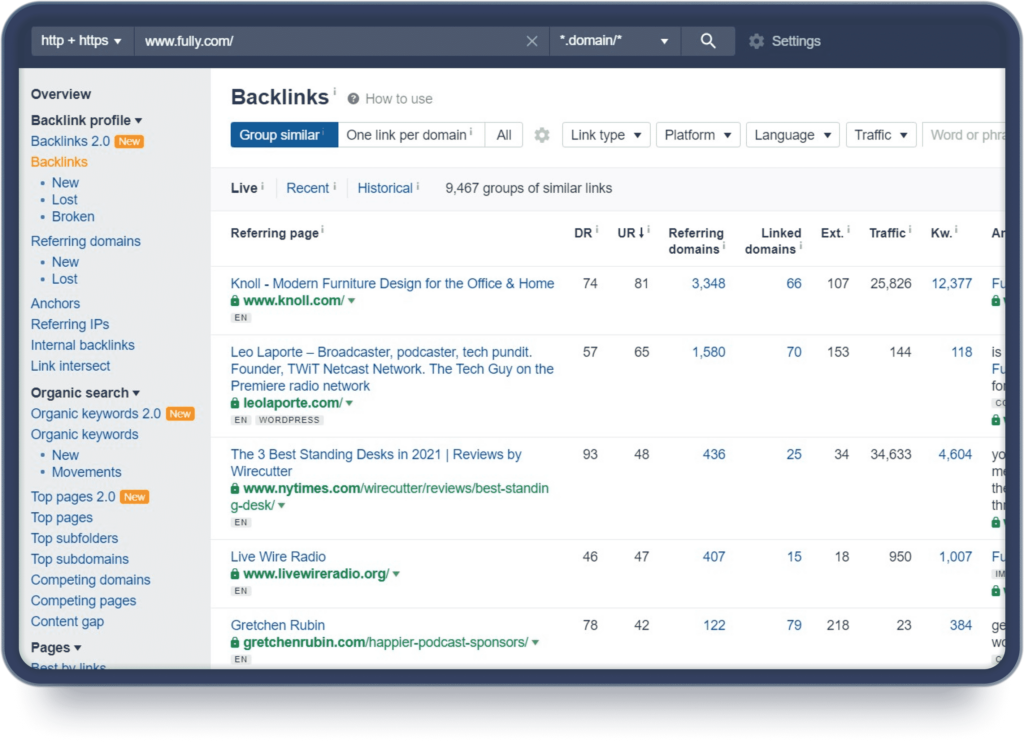This screenshot has height=745, width=1024.
Task: Open Link intersect in sidebar
Action: tap(71, 366)
